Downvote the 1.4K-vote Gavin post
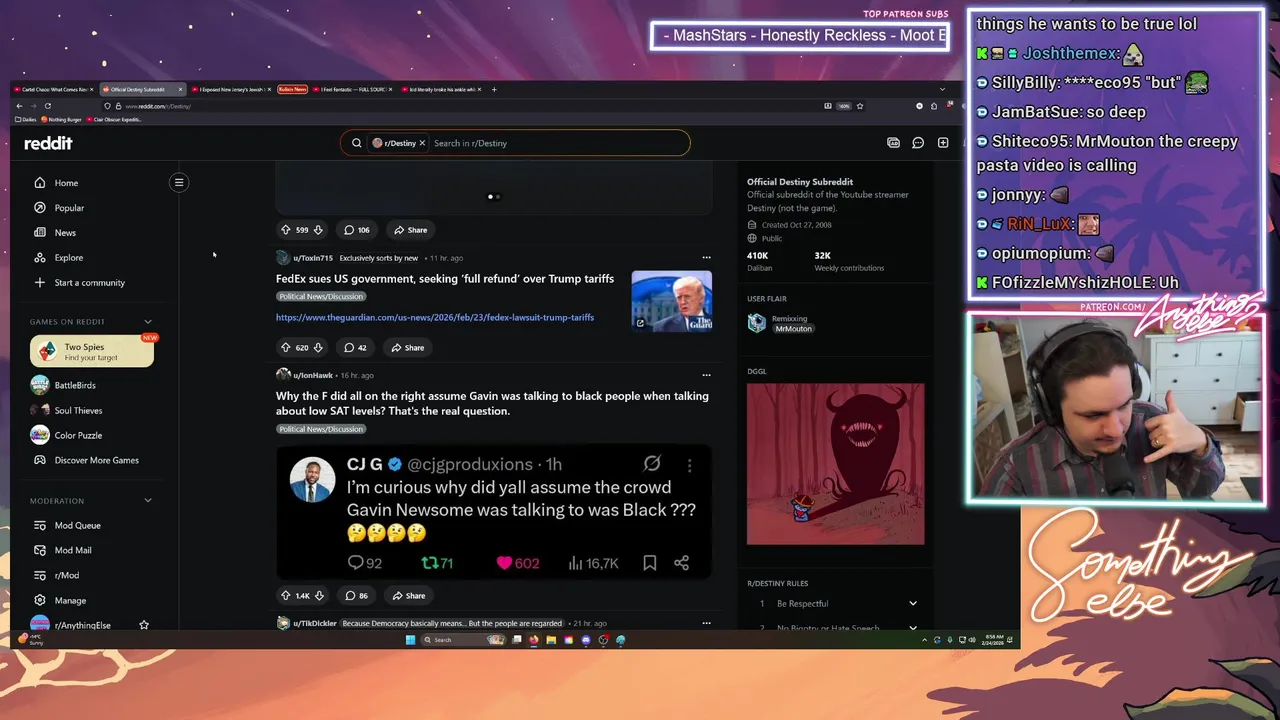1280x720 pixels. pyautogui.click(x=319, y=596)
